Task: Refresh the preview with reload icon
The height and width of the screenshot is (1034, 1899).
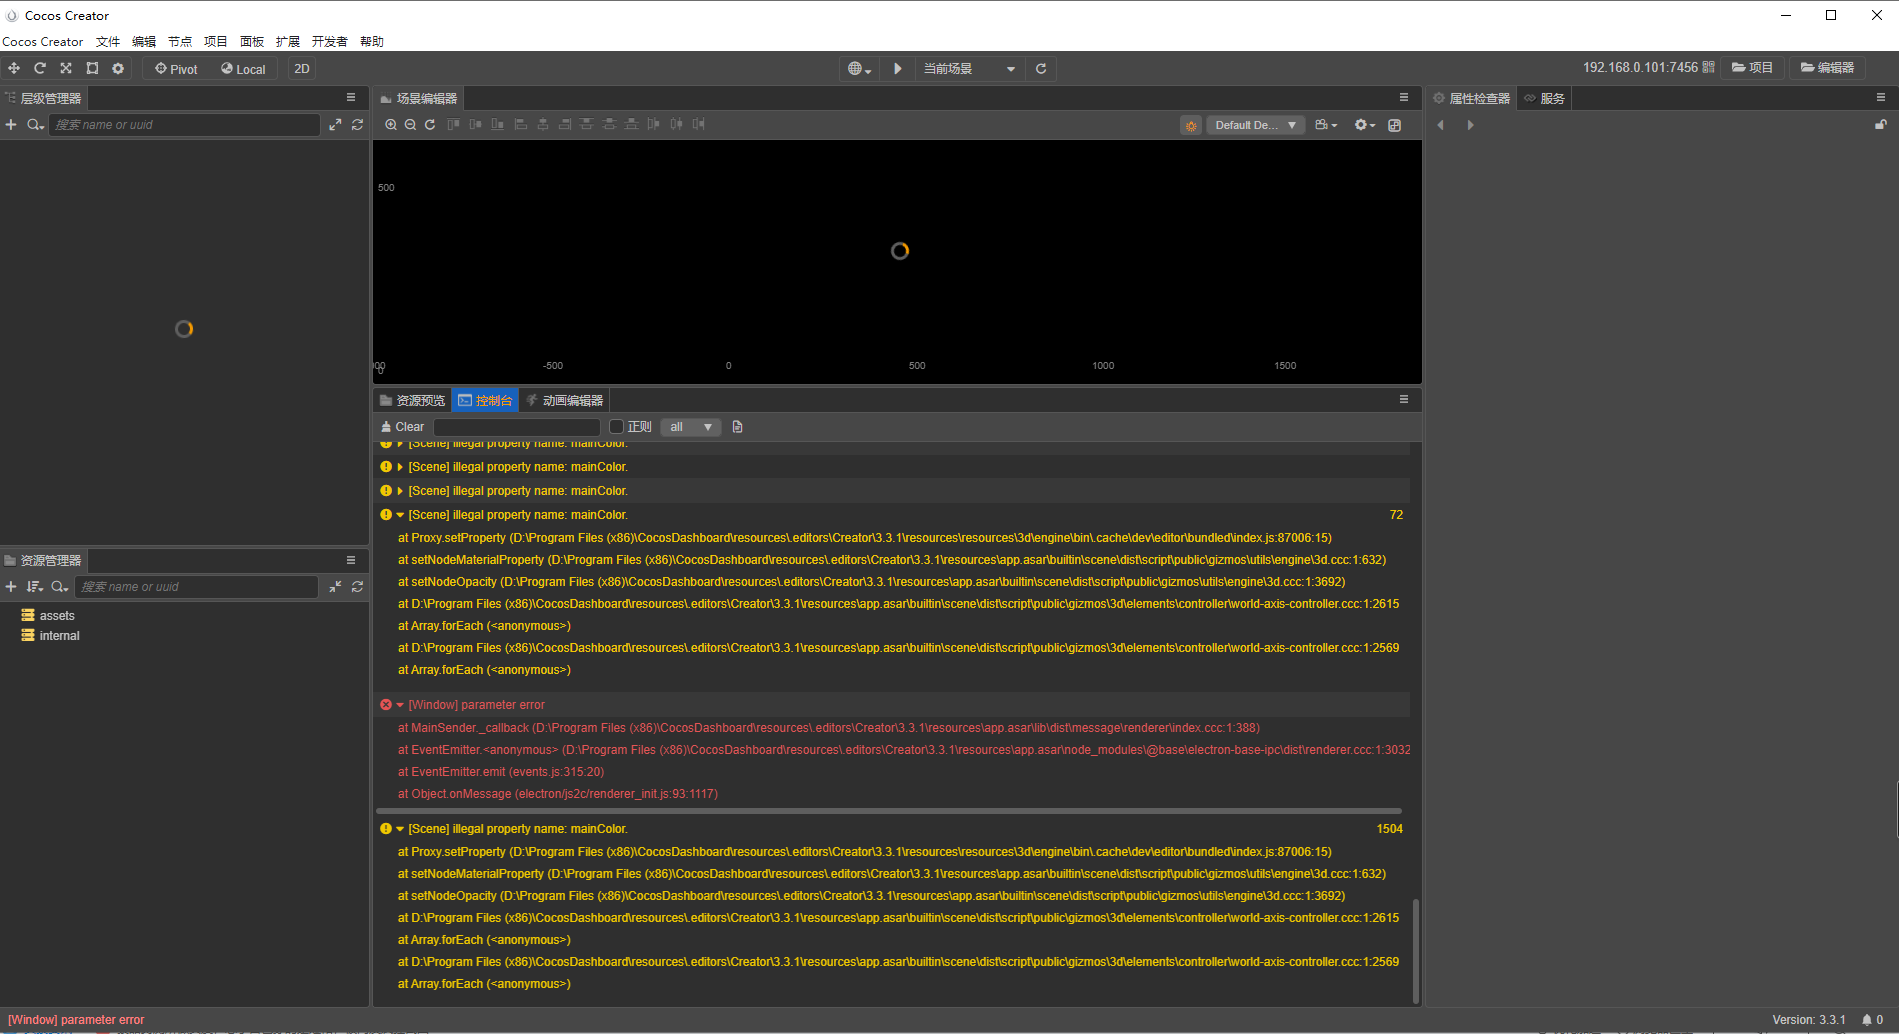Action: [x=1041, y=69]
